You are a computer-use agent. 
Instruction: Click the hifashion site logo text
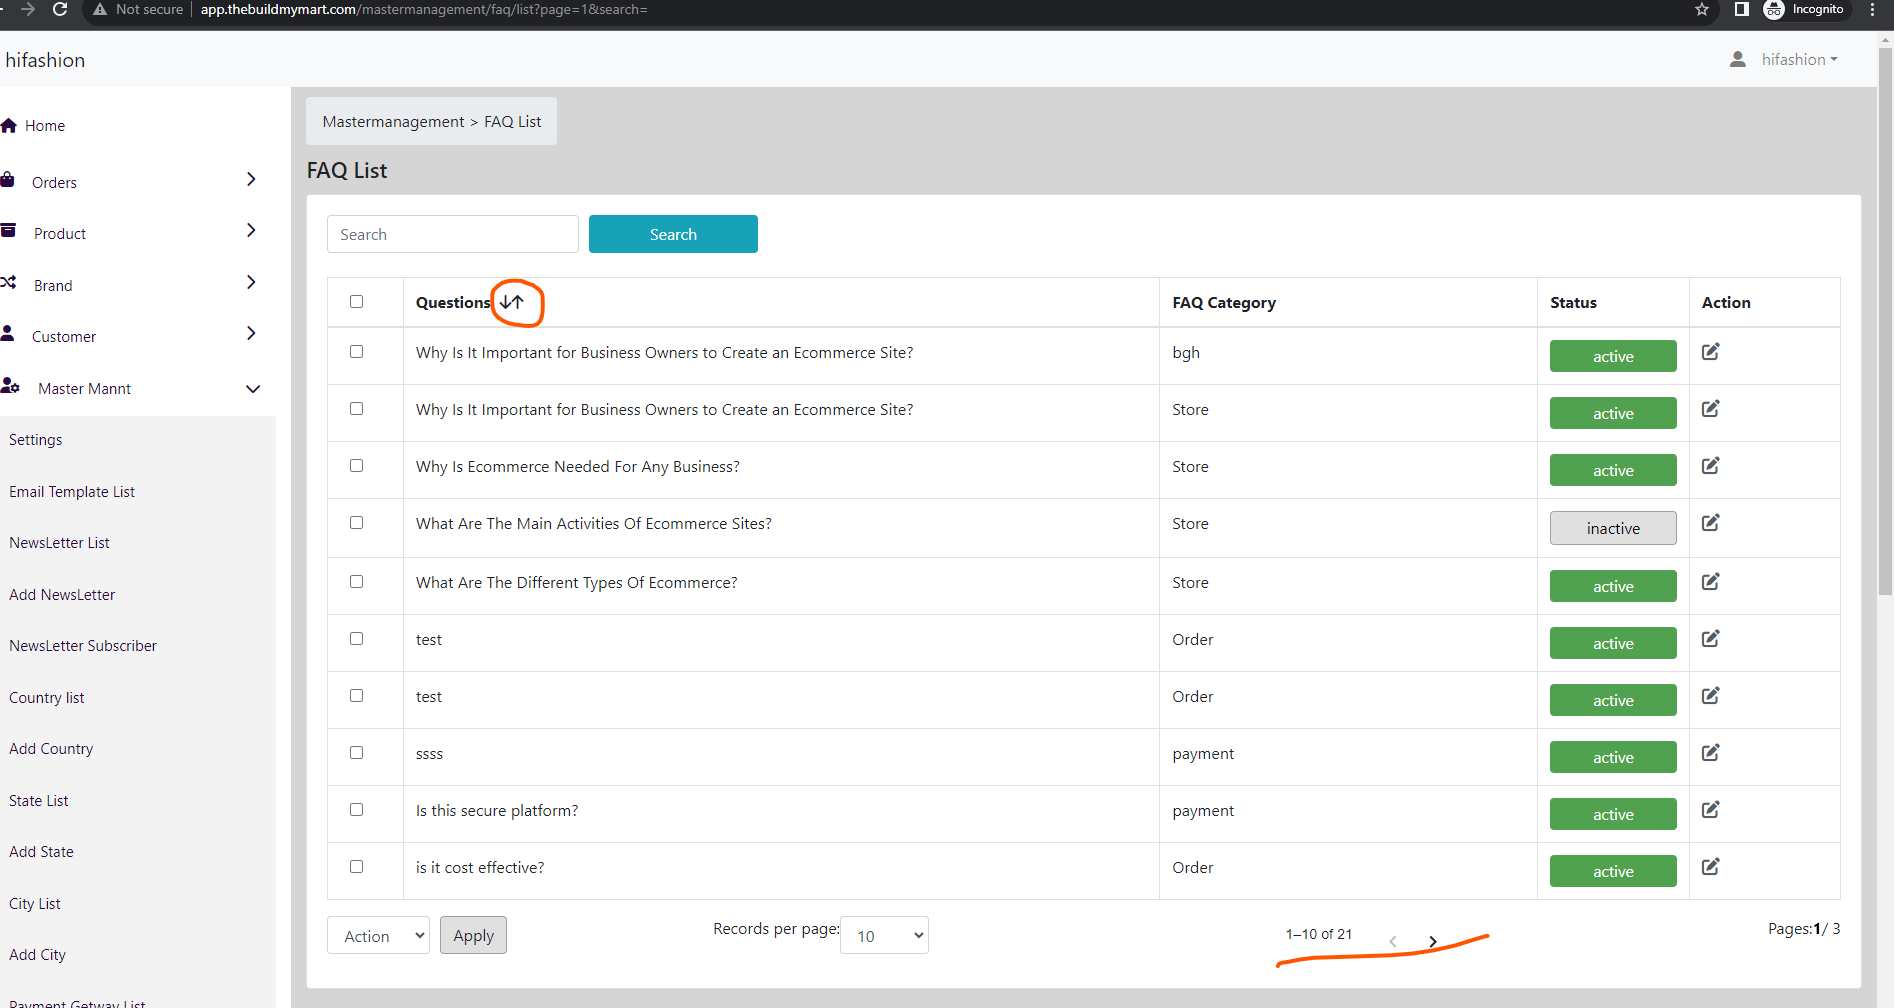tap(45, 60)
